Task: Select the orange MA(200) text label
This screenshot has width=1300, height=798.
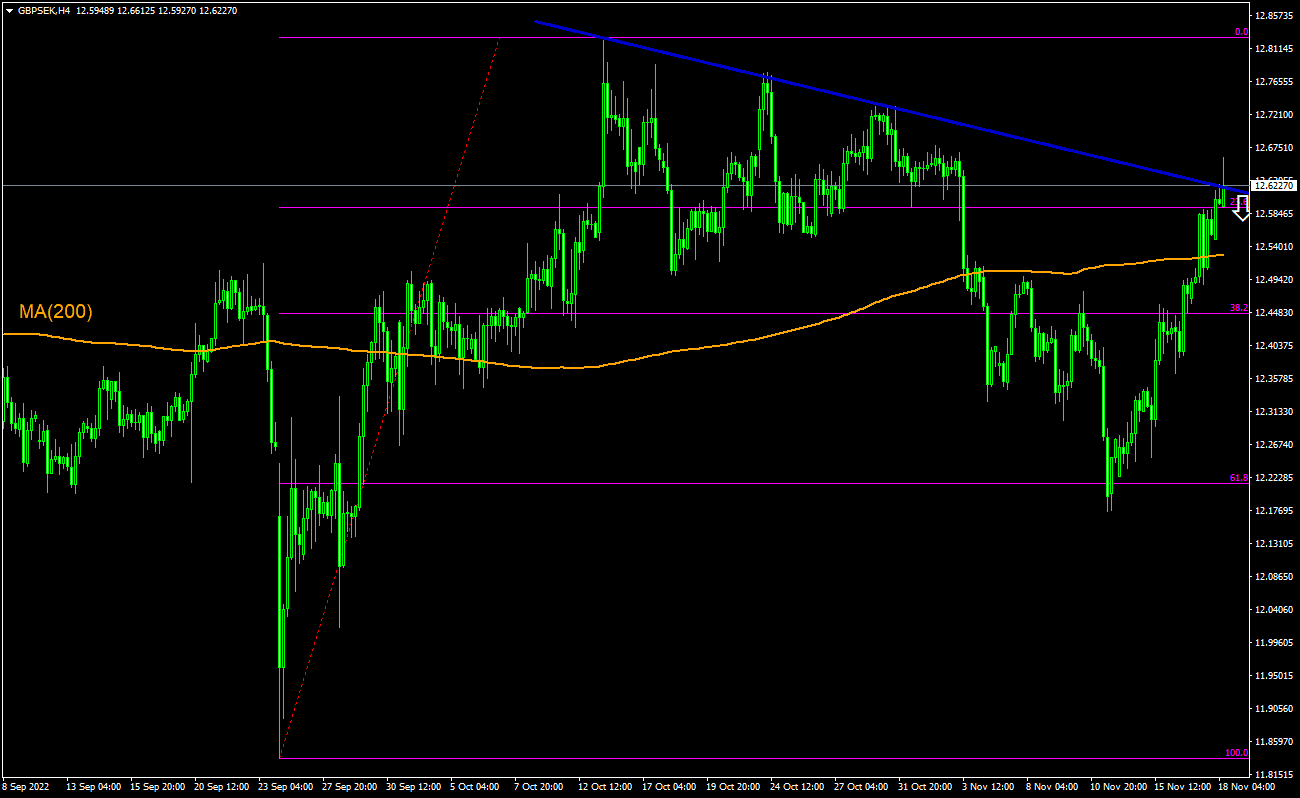Action: pyautogui.click(x=56, y=312)
